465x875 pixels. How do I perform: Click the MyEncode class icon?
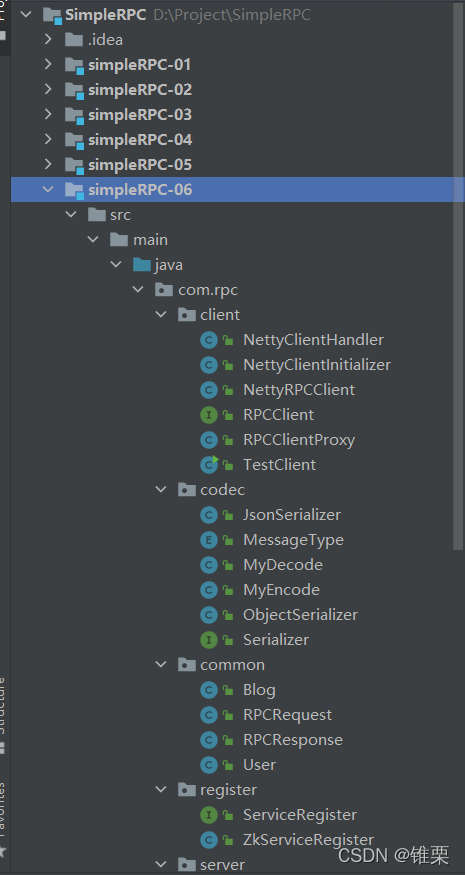[209, 590]
